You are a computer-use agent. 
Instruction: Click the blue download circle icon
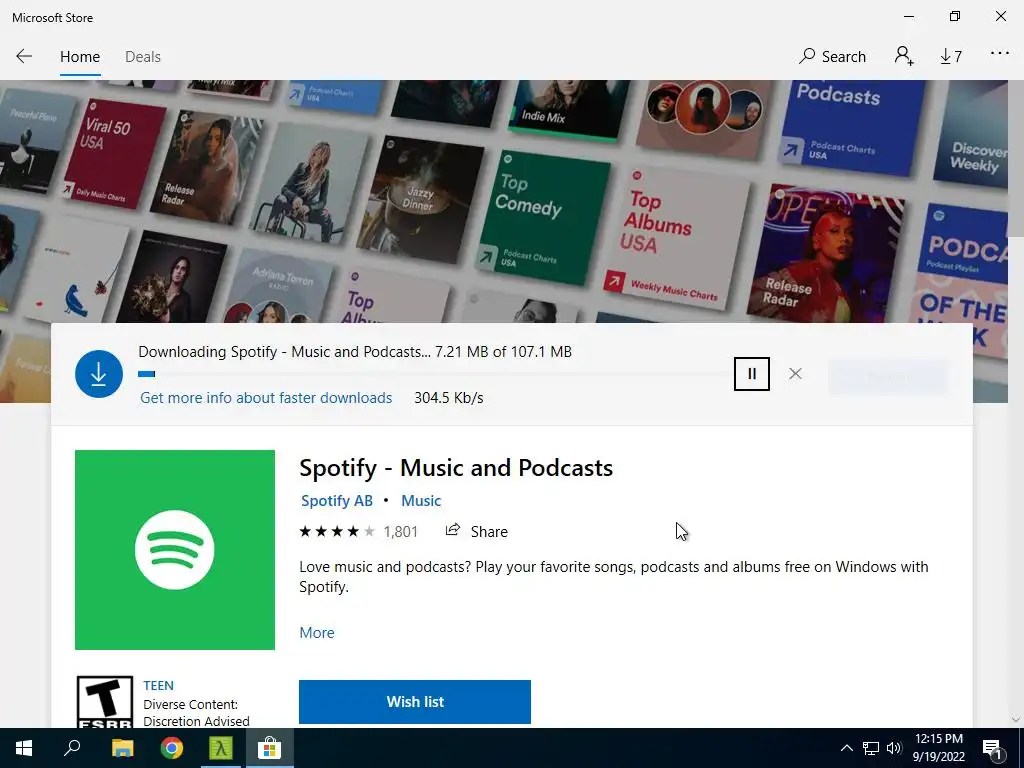[99, 374]
